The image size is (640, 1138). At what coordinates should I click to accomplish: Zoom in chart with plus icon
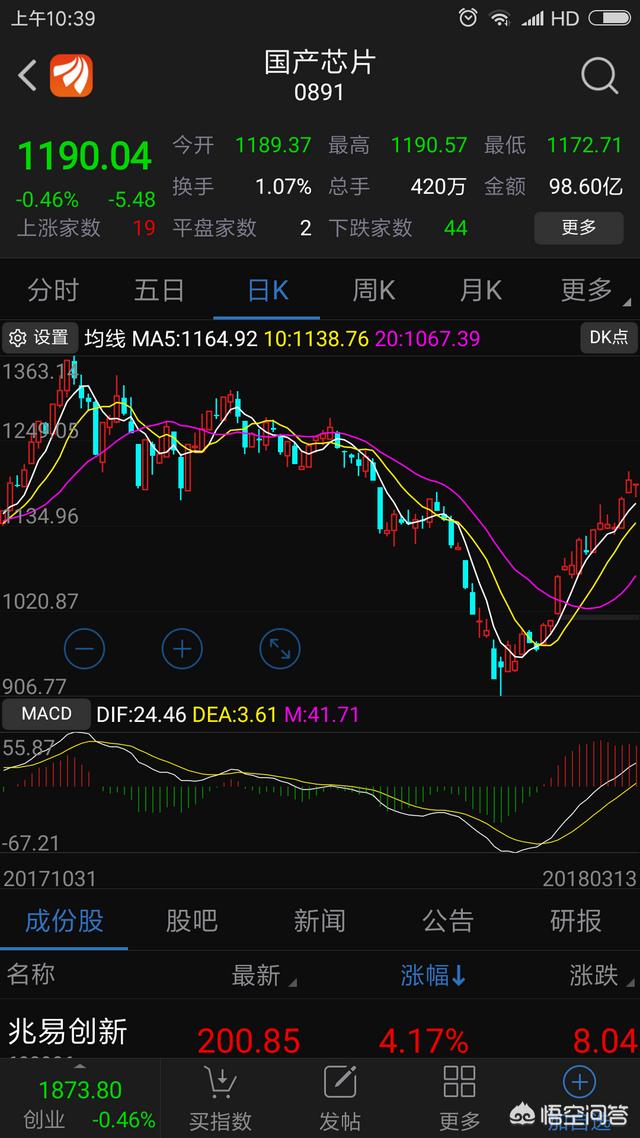click(x=182, y=649)
